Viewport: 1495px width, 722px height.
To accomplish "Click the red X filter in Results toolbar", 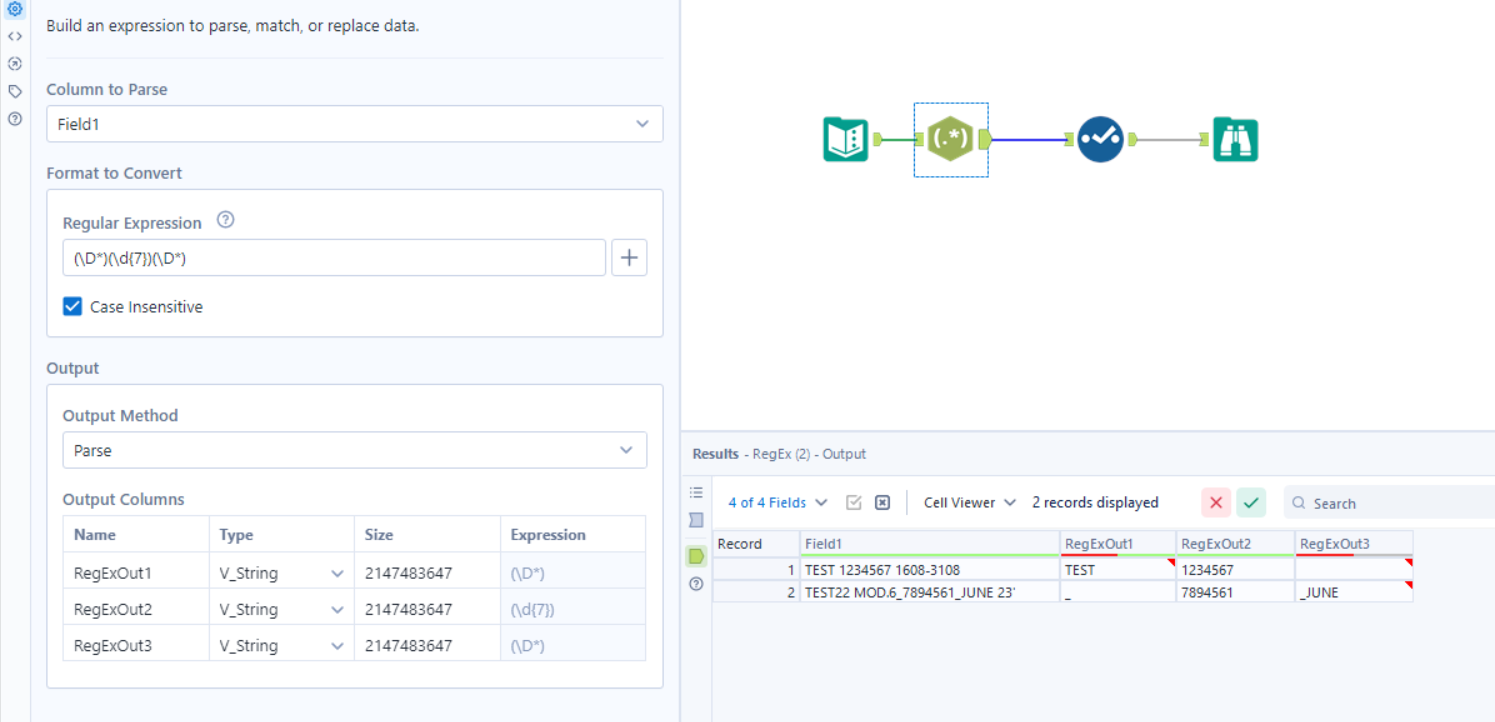I will [x=1216, y=502].
